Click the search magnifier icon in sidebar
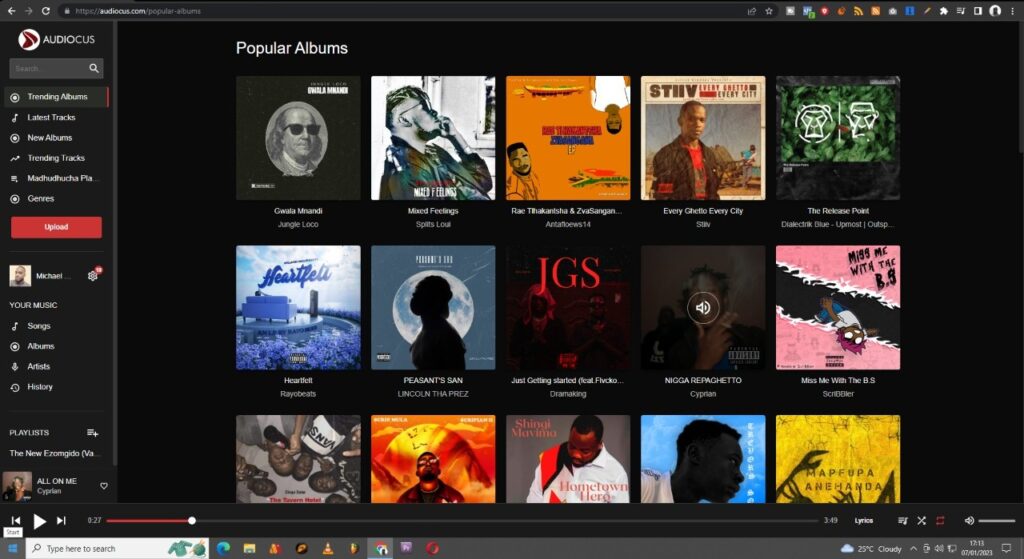The image size is (1024, 559). pos(94,68)
